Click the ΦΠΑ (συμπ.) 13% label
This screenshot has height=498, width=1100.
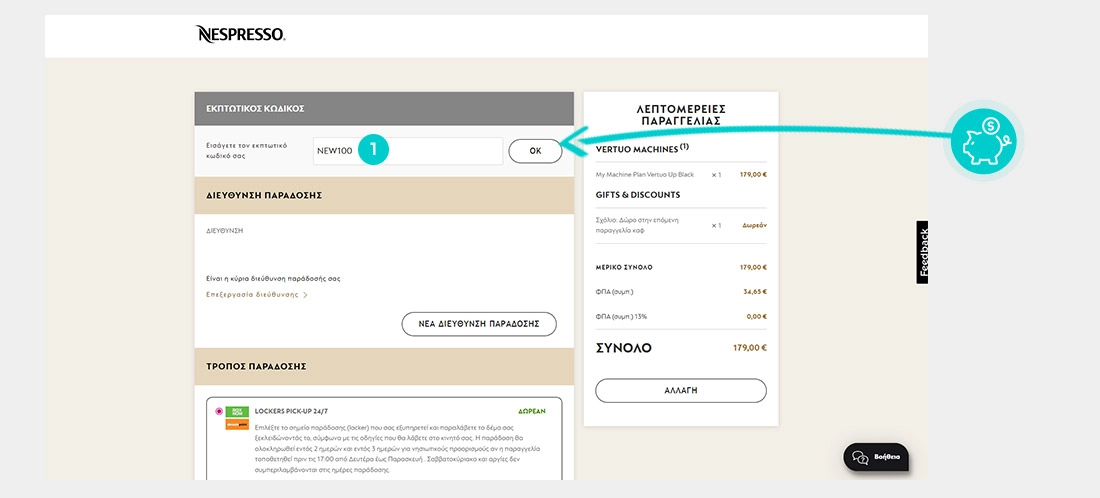[x=621, y=317]
